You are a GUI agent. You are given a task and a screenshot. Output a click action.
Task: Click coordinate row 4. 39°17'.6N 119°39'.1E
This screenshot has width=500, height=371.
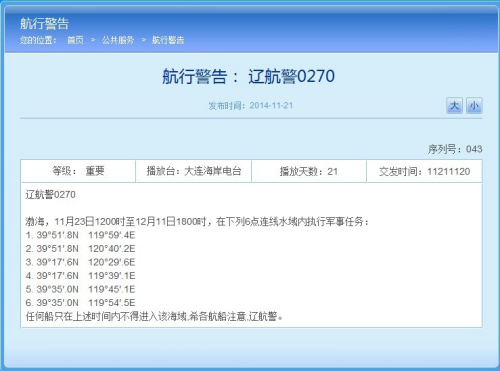80,276
